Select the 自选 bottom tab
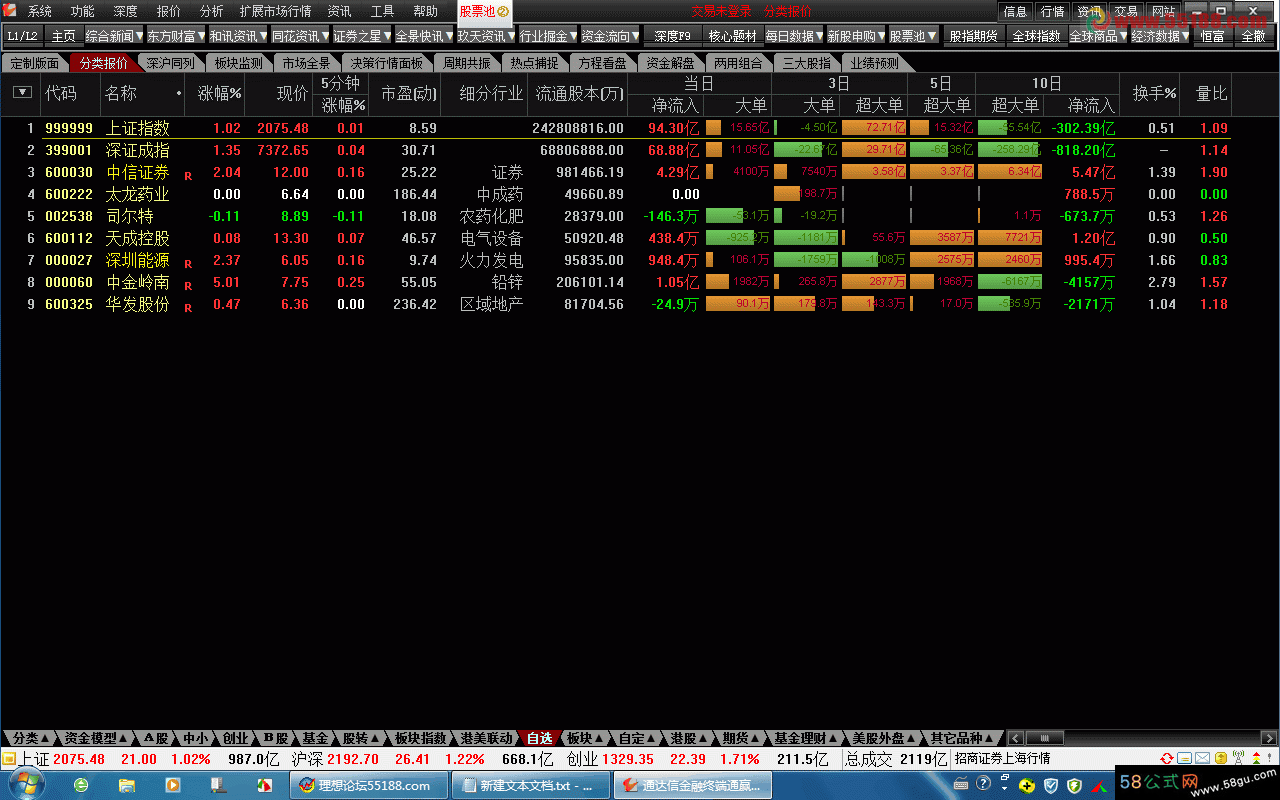Screen dimensions: 1280x800 [539, 738]
